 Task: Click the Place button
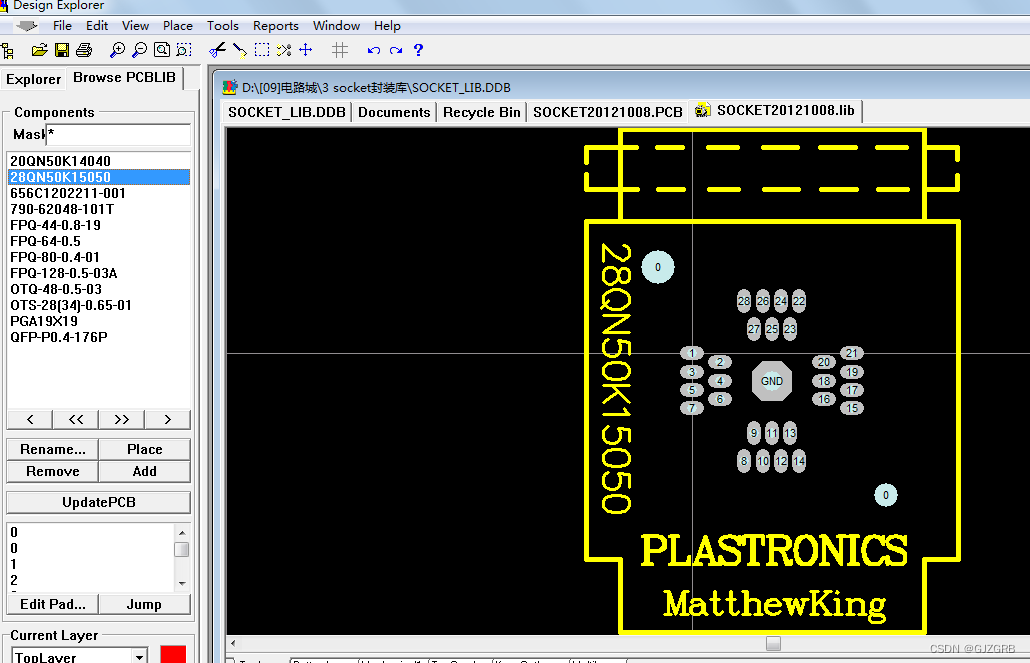(x=145, y=449)
